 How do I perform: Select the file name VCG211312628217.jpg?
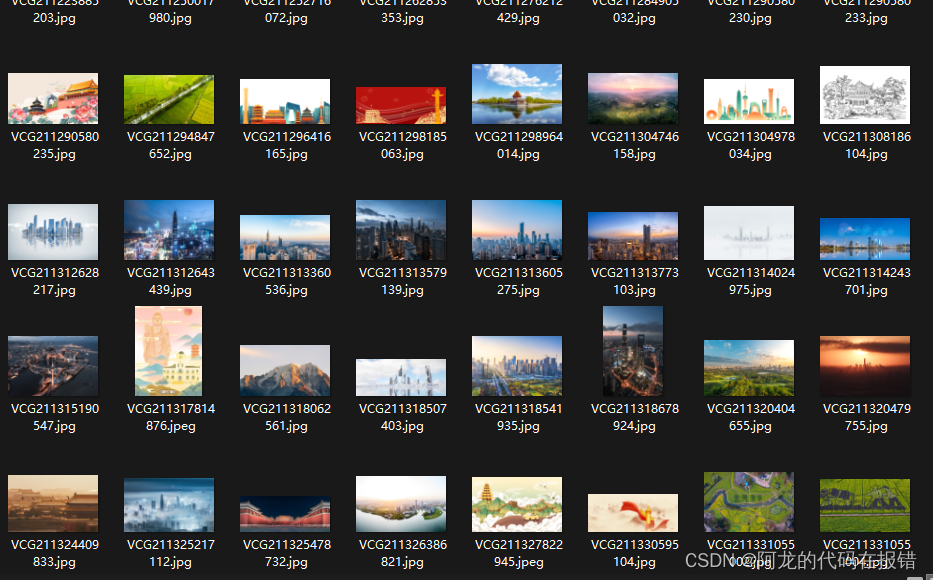coord(54,281)
